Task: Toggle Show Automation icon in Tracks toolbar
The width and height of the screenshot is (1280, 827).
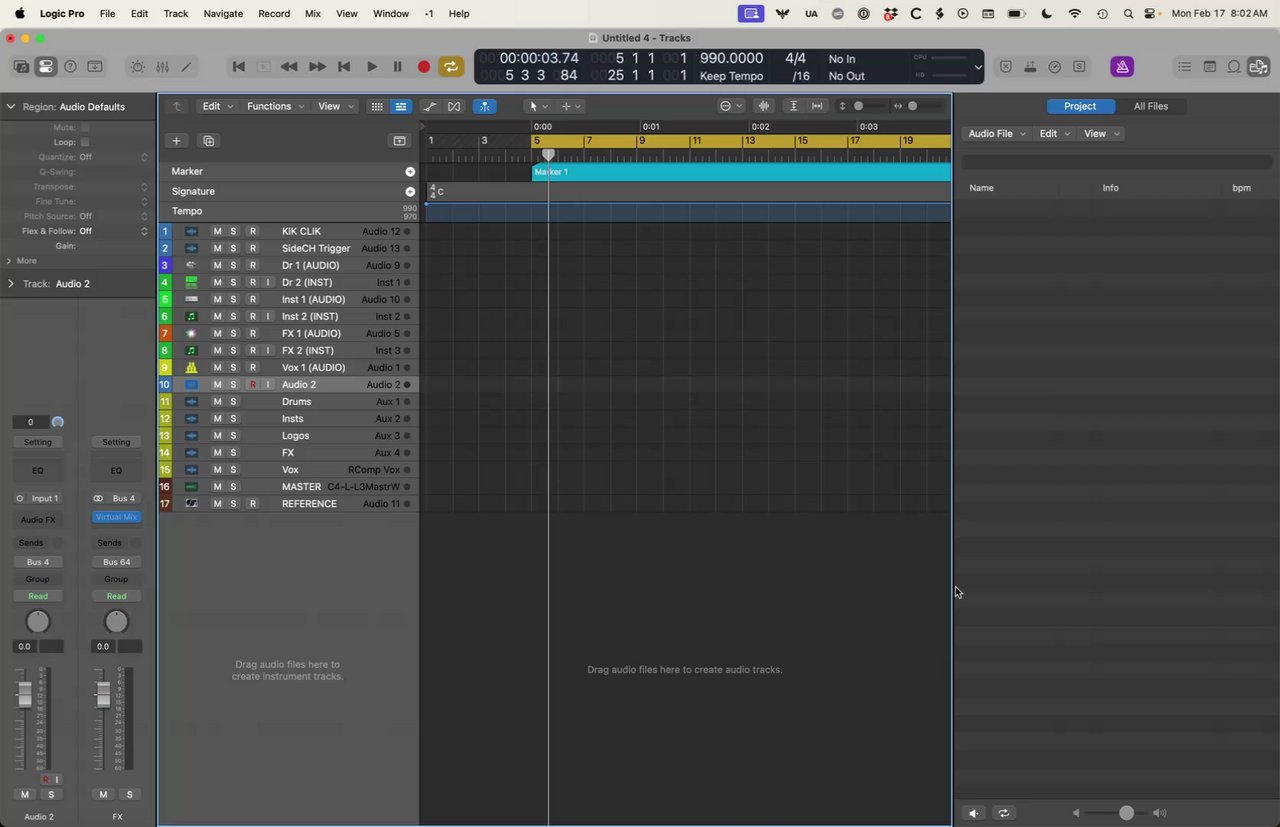Action: tap(430, 106)
